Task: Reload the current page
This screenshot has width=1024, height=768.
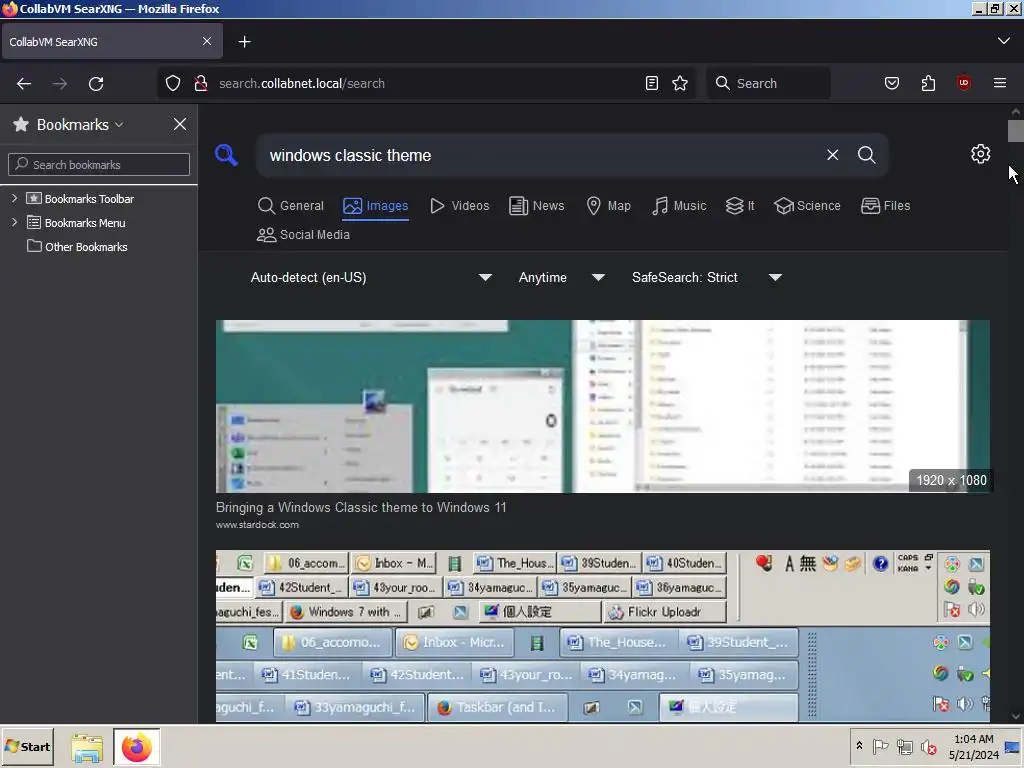Action: click(96, 84)
